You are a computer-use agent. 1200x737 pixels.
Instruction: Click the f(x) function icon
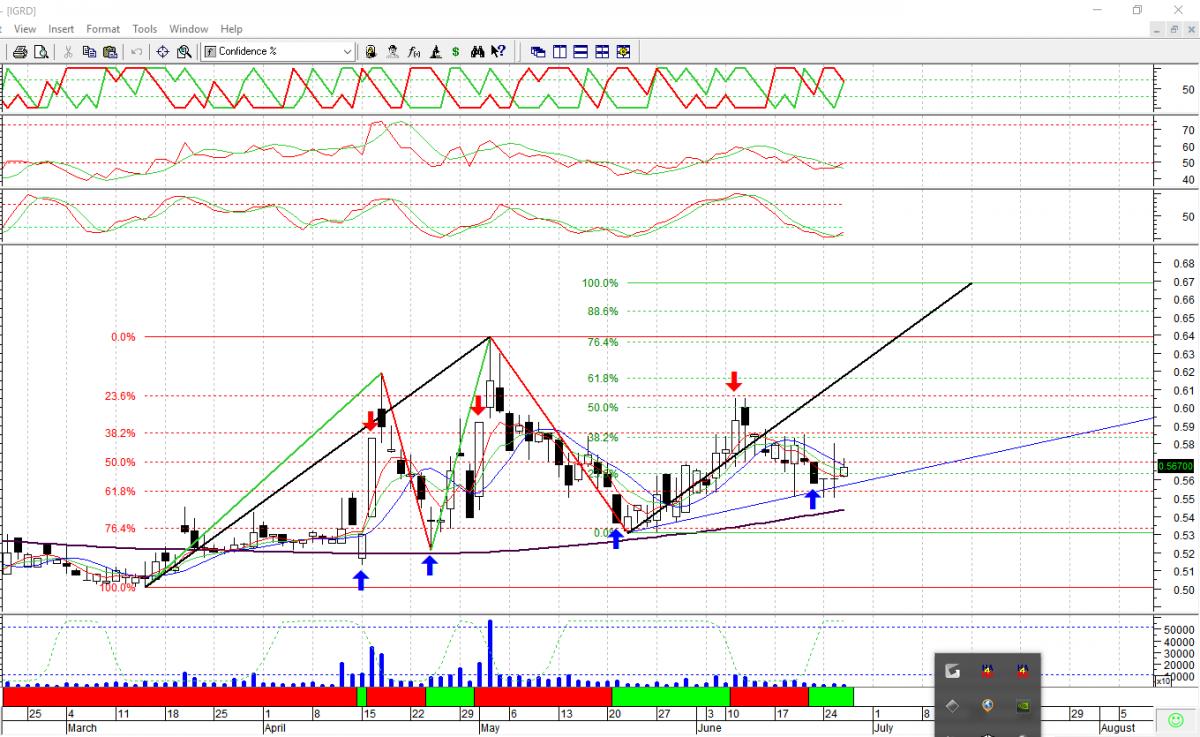[x=414, y=51]
